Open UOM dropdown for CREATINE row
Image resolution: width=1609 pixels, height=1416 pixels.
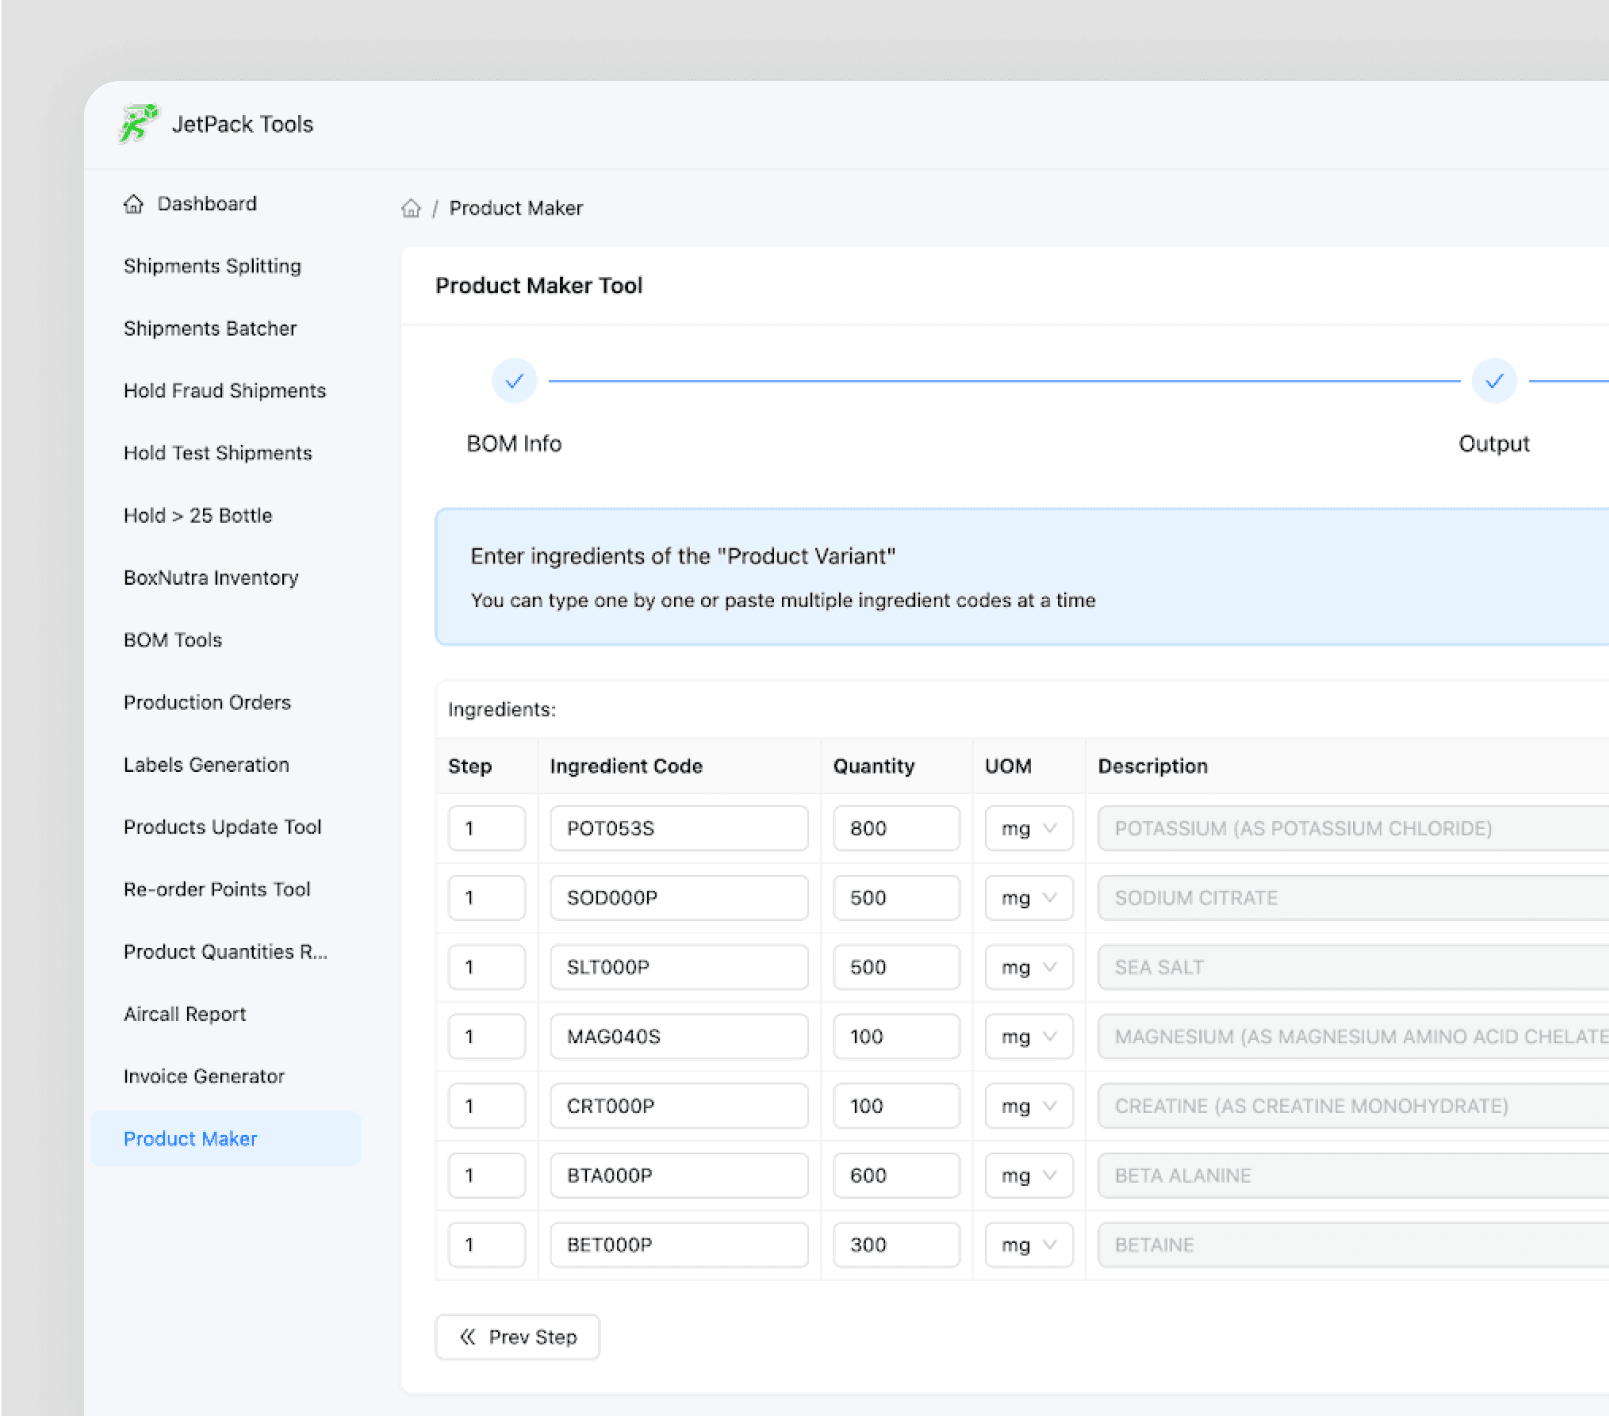point(1028,1106)
